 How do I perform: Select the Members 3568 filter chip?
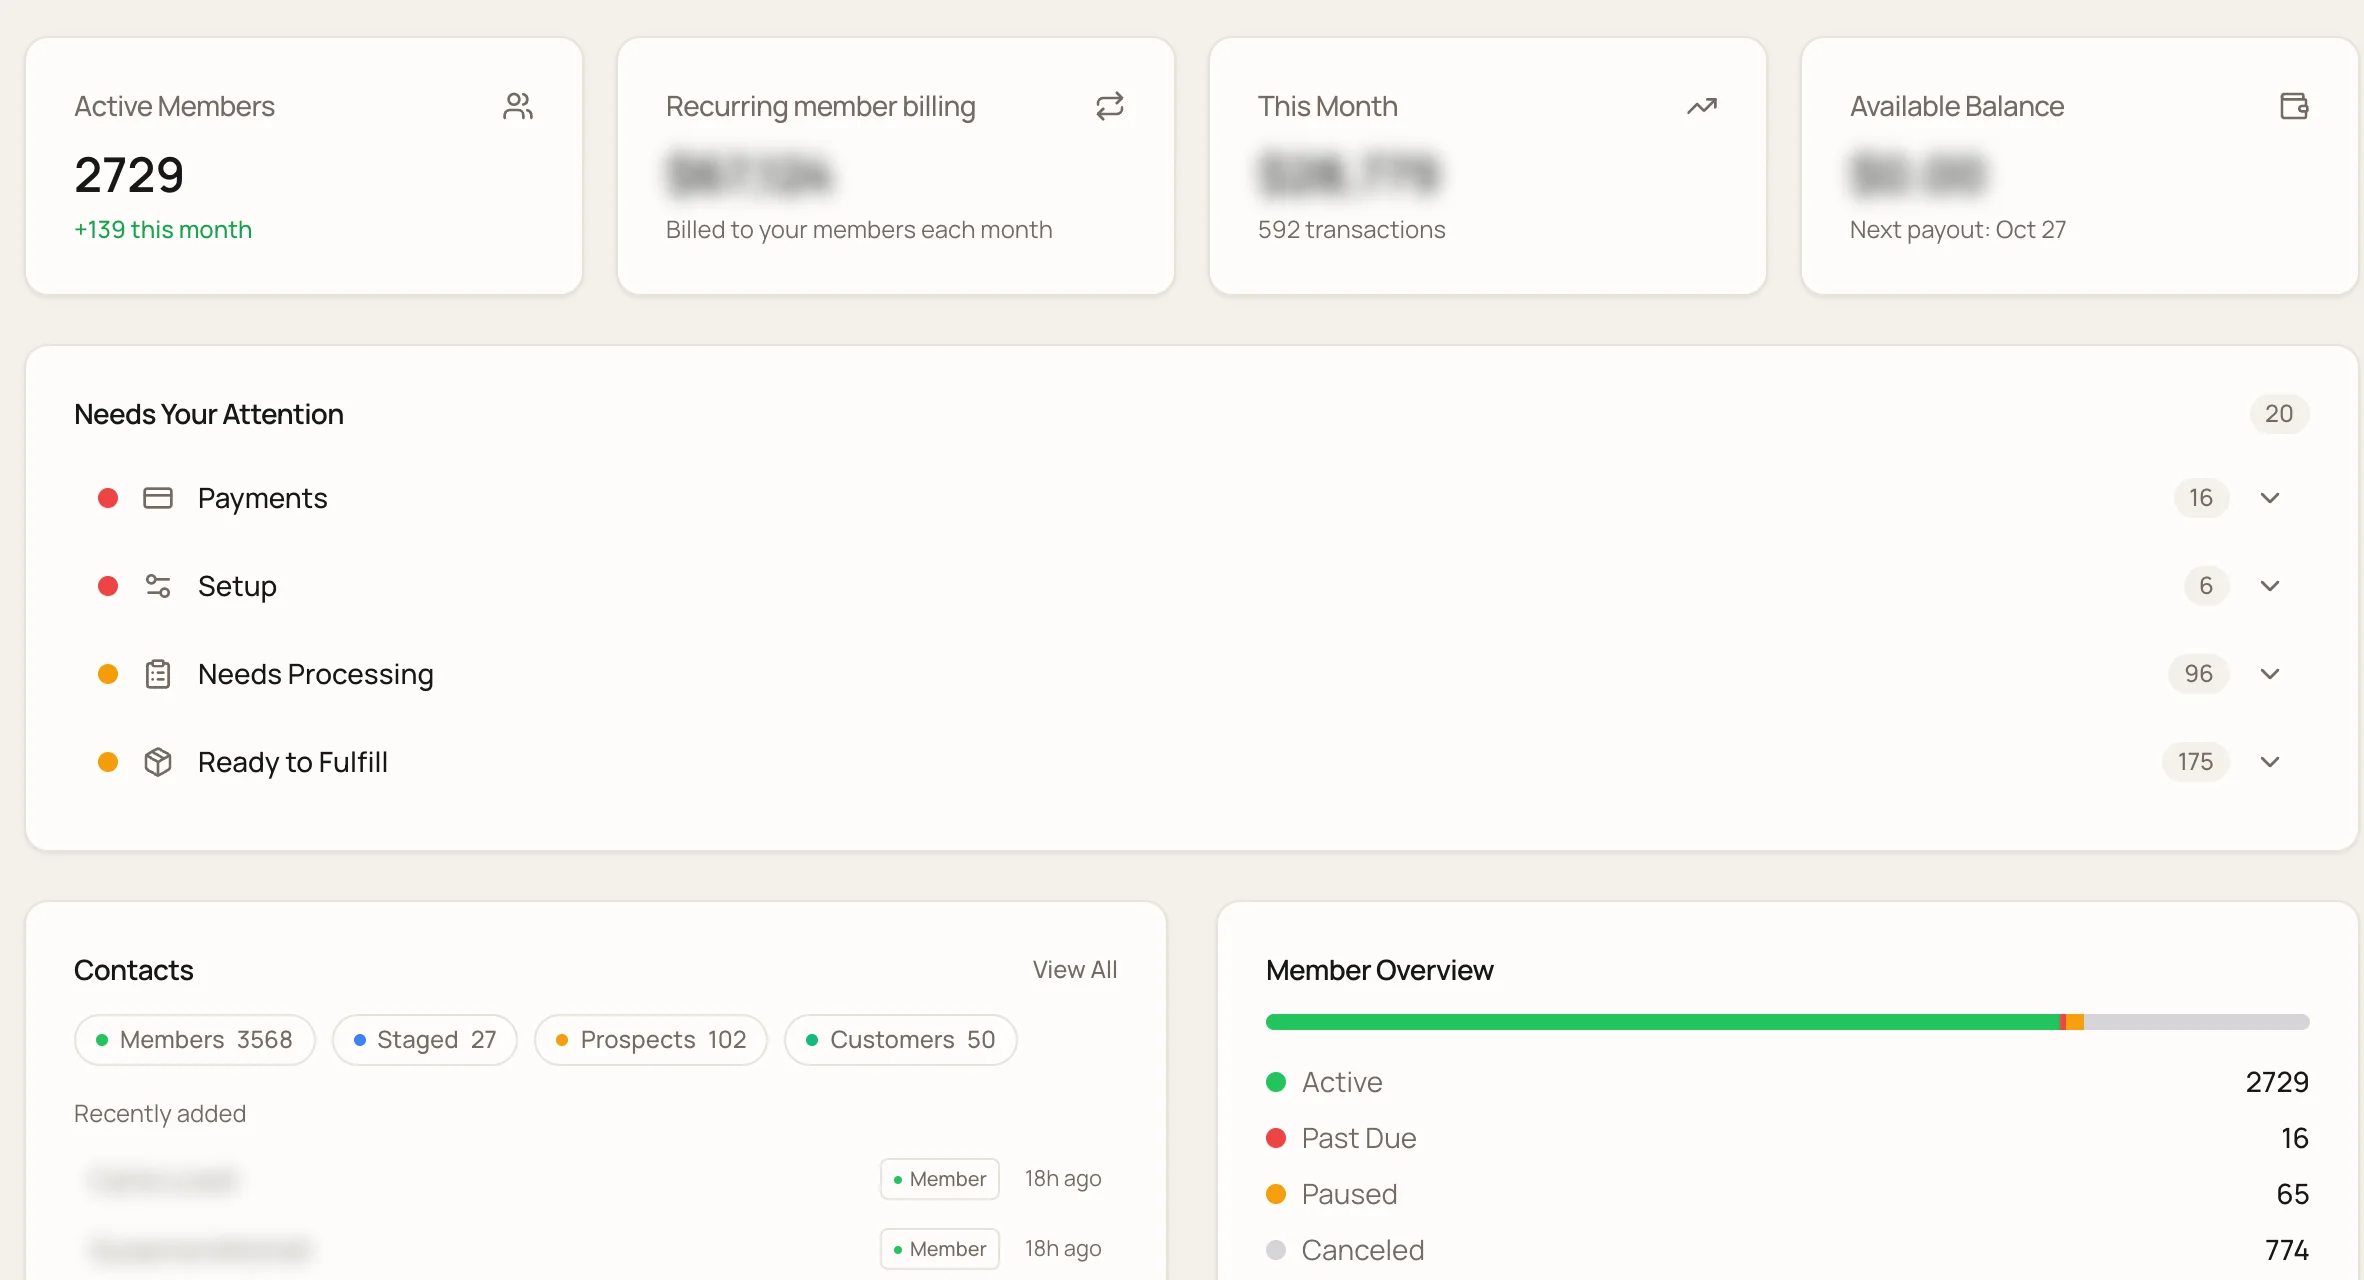point(195,1040)
